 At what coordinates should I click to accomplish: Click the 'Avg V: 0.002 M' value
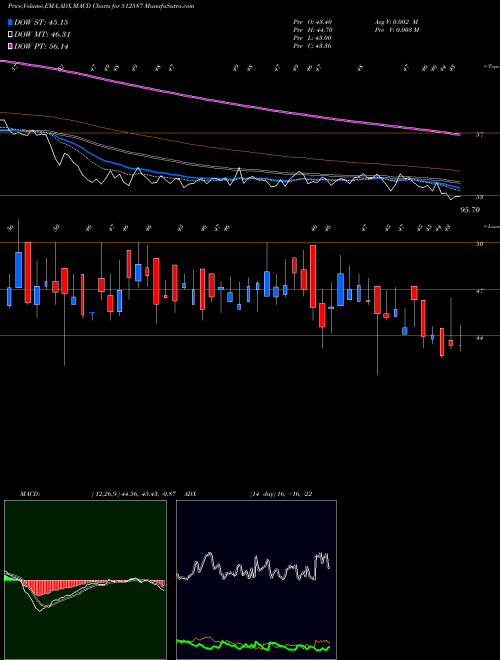pyautogui.click(x=396, y=22)
